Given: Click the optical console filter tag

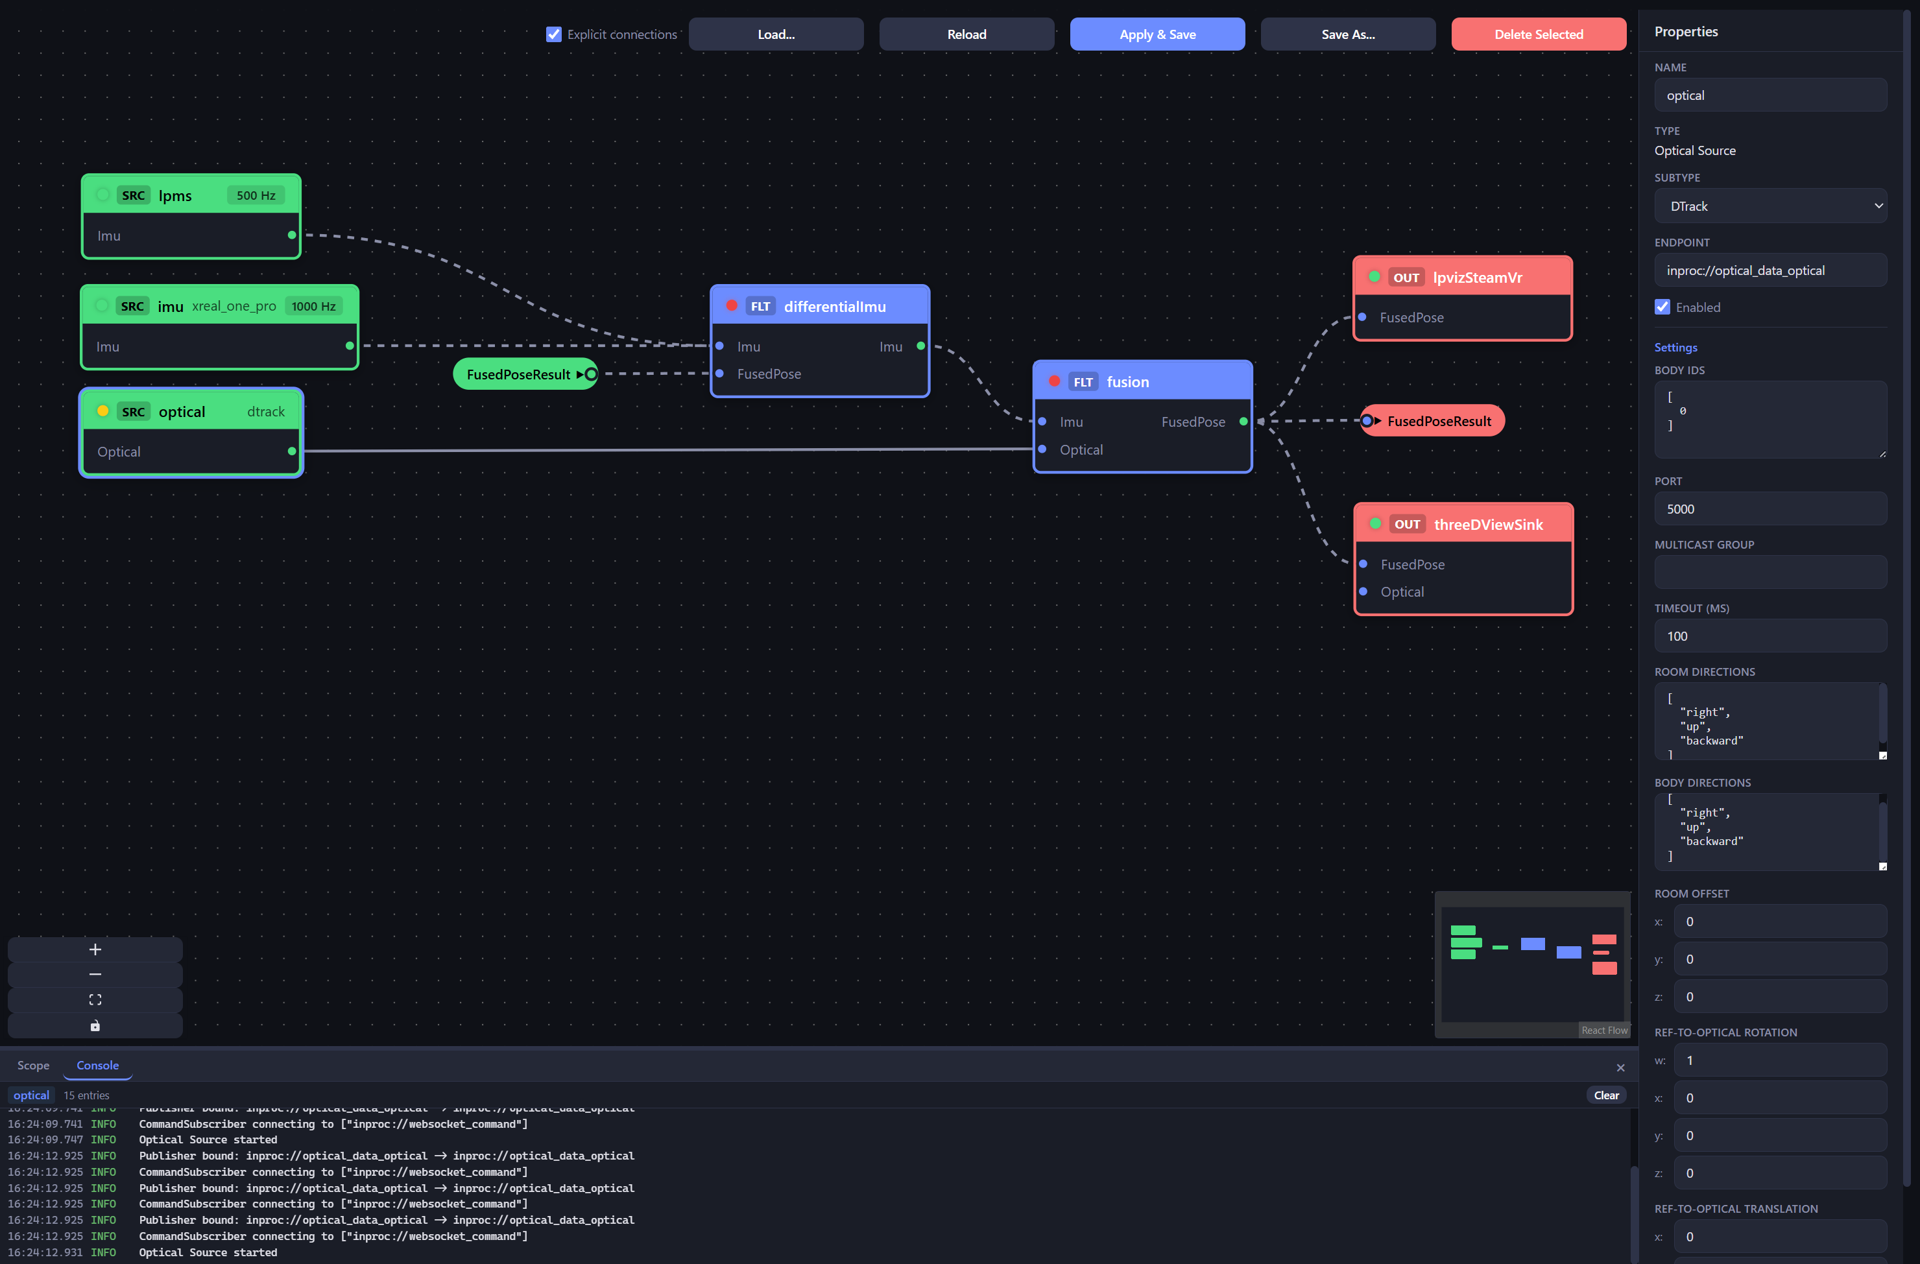Looking at the screenshot, I should tap(31, 1095).
